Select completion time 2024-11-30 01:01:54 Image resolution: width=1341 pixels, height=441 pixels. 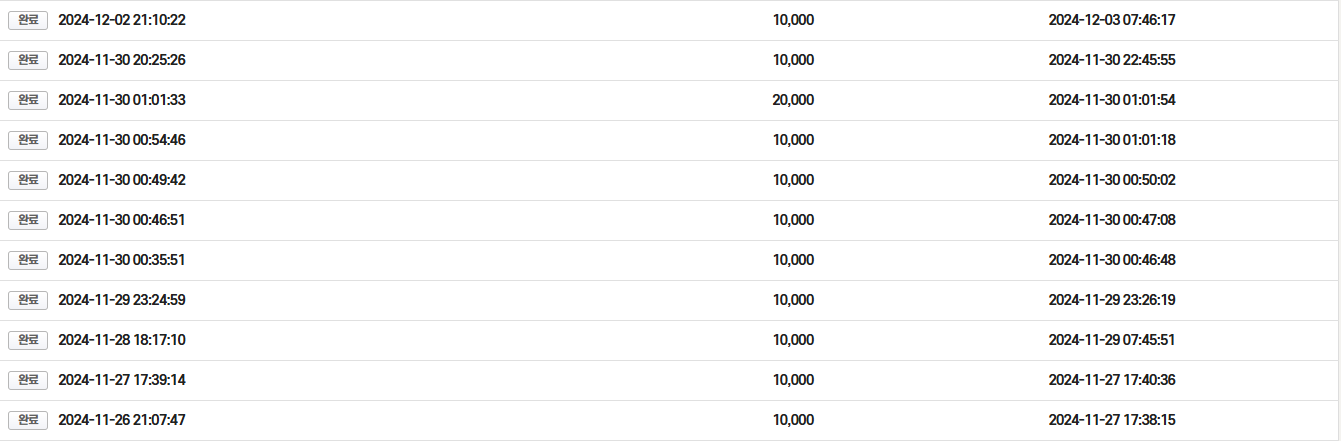tap(1112, 100)
